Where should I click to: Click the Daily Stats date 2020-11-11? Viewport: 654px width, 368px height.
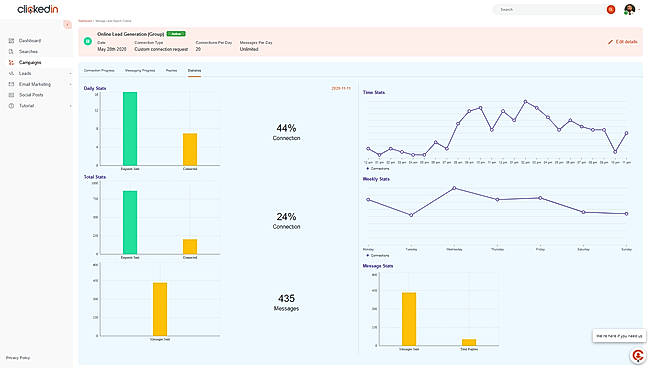click(341, 88)
